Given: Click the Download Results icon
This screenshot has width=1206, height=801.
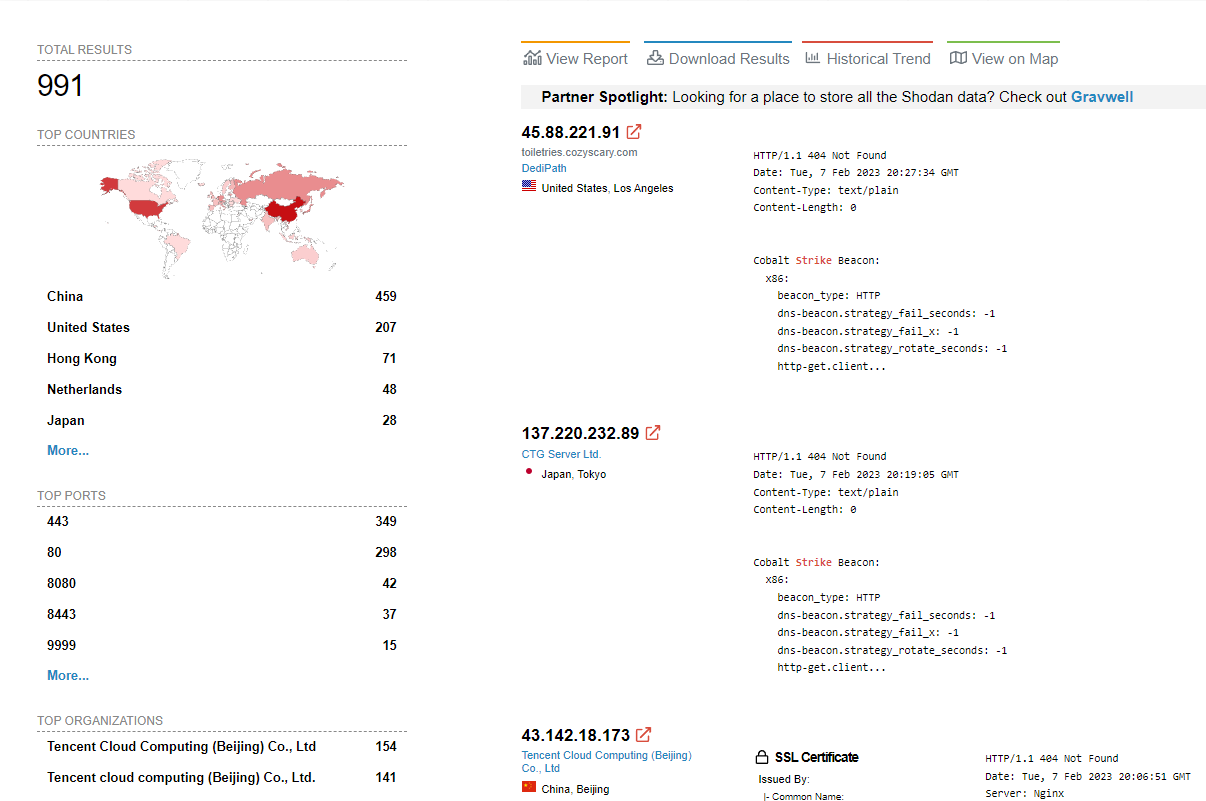Looking at the screenshot, I should pyautogui.click(x=655, y=58).
